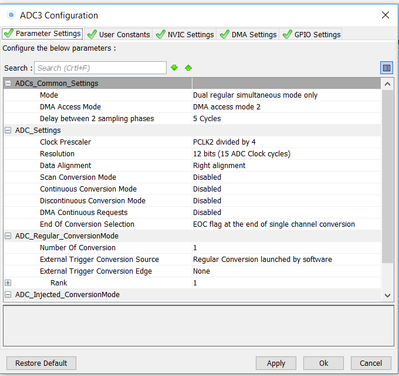Viewport: 399px width, 376px height.
Task: Collapse the ADC_Injected_ConversionMode group
Action: click(x=8, y=295)
